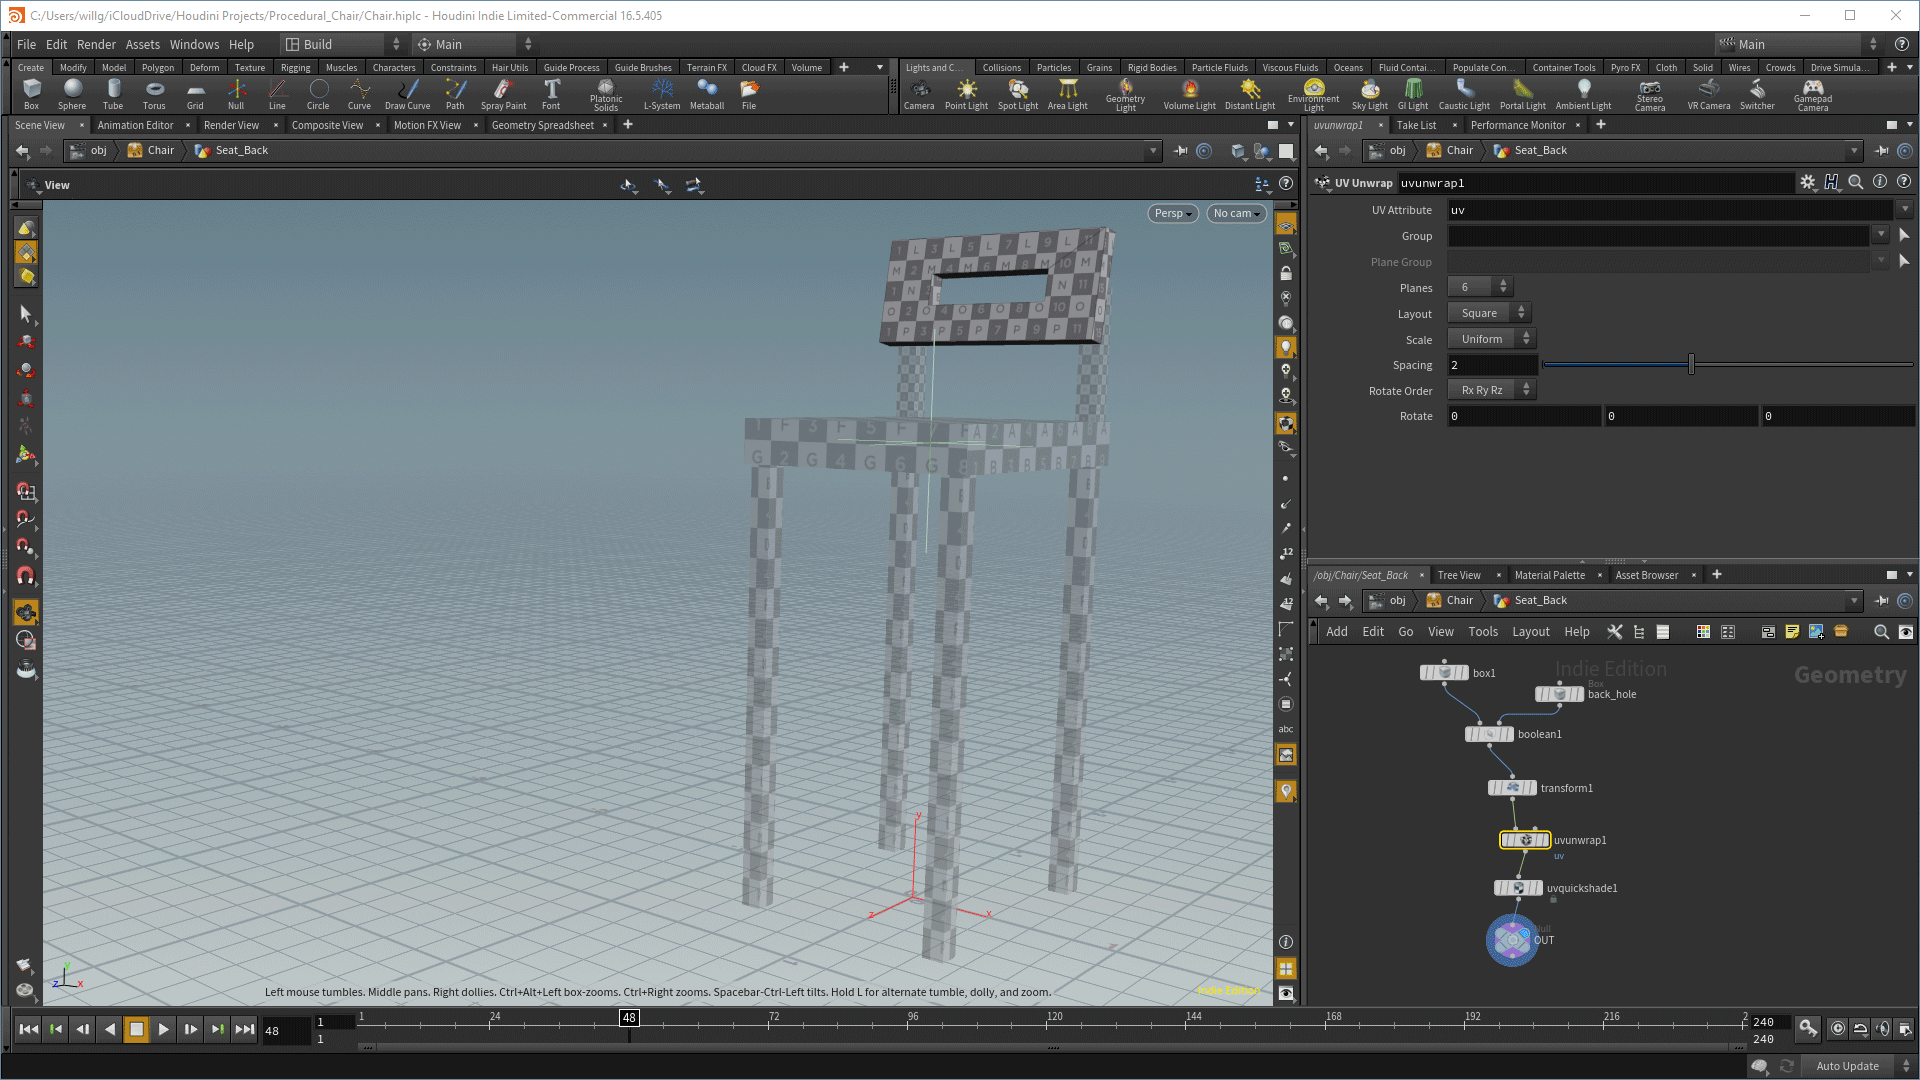Open parameter gear menu for uvunwrap1
Viewport: 1920px width, 1080px height.
[x=1808, y=182]
